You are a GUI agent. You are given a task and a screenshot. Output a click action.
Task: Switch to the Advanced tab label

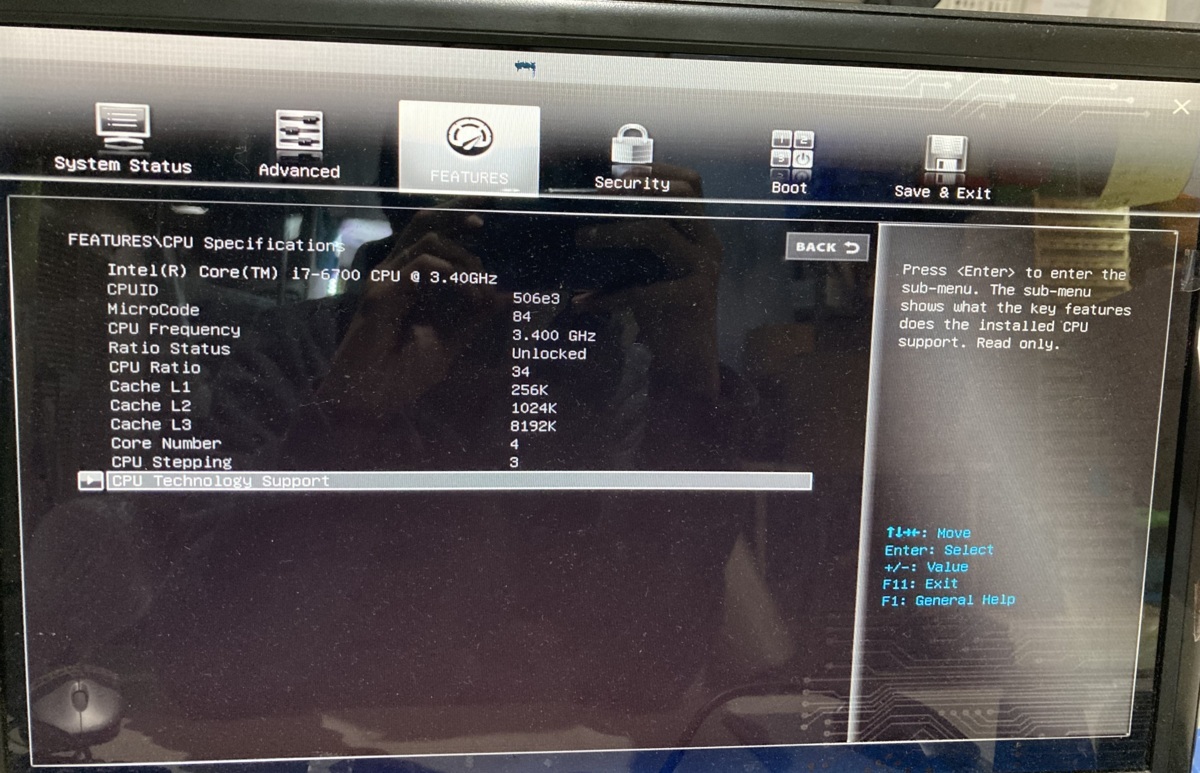(299, 171)
